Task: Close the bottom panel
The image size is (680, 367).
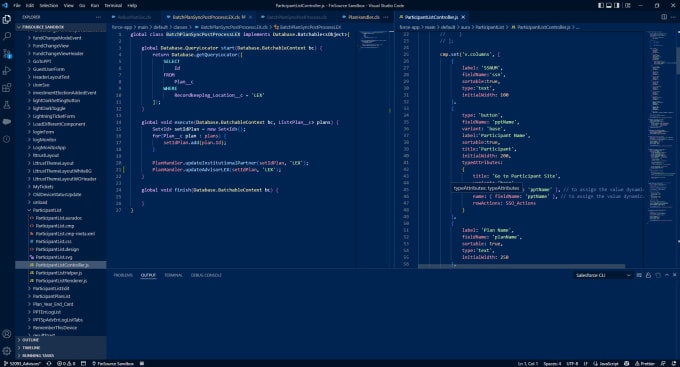Action: 674,275
